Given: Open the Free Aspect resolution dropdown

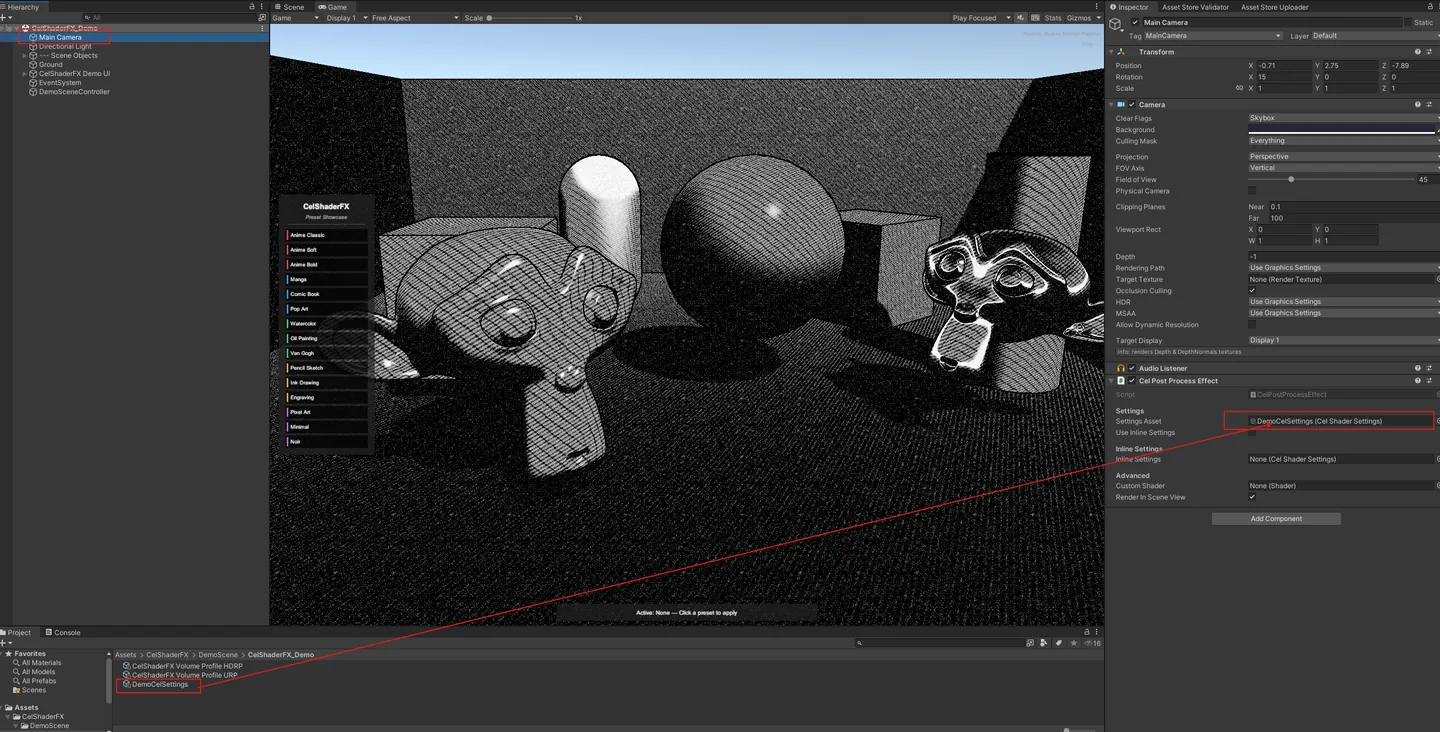Looking at the screenshot, I should tap(415, 18).
